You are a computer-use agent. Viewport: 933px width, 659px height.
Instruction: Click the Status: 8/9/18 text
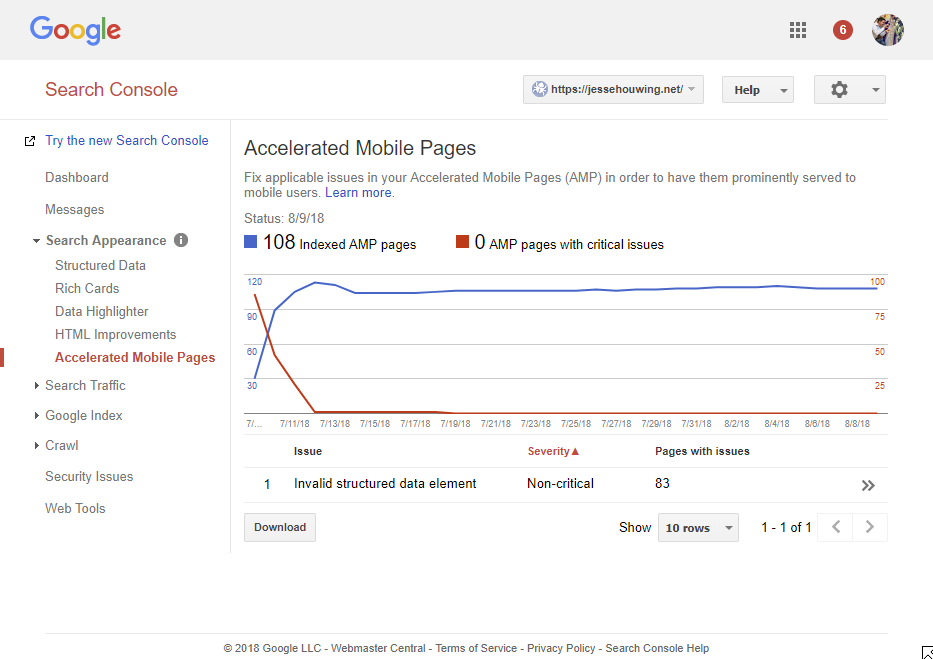284,218
